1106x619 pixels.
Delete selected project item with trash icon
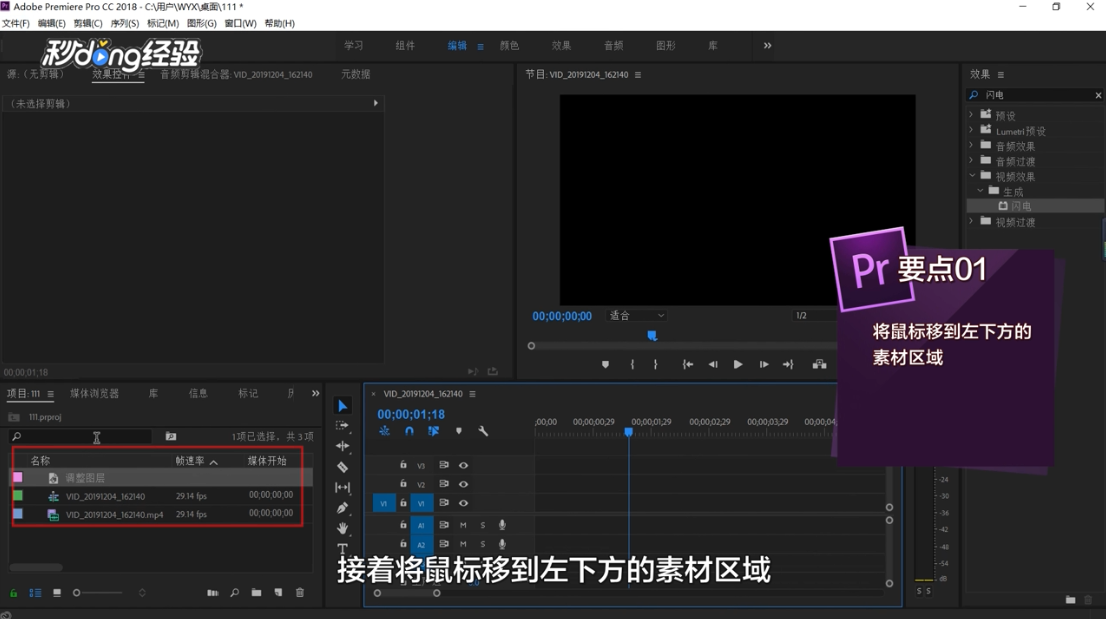(x=300, y=593)
